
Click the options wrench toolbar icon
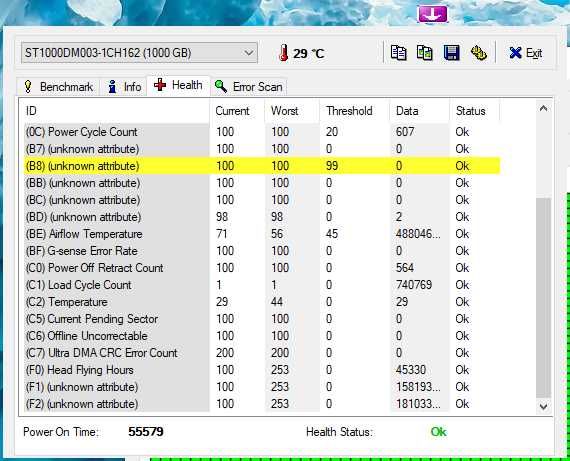click(479, 53)
